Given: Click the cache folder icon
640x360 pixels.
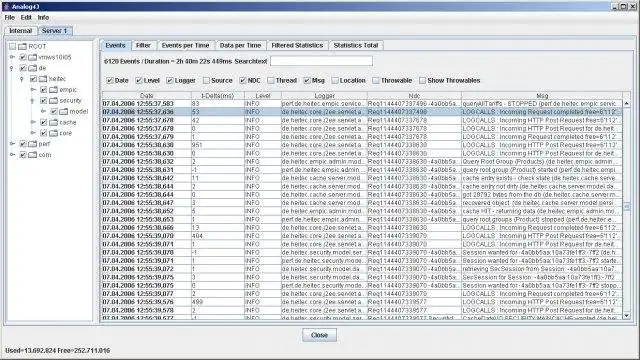Looking at the screenshot, I should [53, 122].
